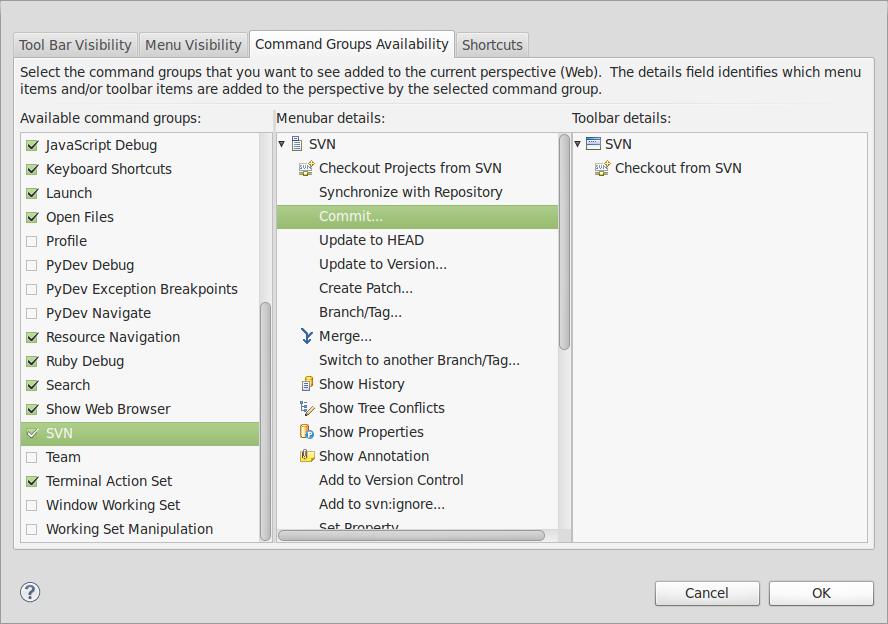This screenshot has width=888, height=624.
Task: Confirm with the OK button
Action: coord(821,593)
